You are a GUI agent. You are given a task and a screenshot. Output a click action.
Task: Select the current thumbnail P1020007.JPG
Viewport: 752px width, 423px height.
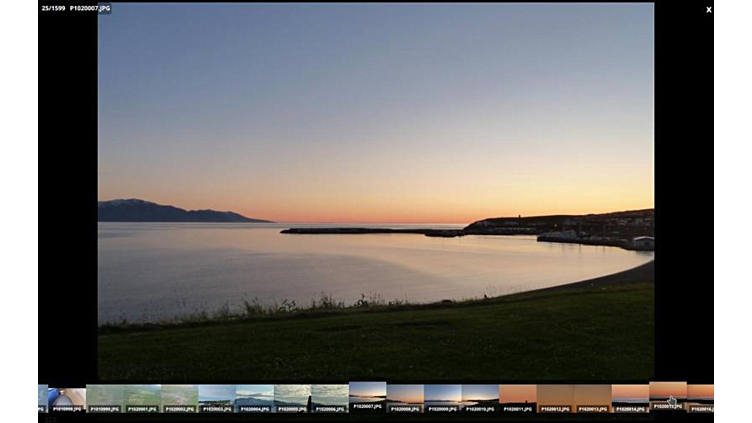(367, 395)
